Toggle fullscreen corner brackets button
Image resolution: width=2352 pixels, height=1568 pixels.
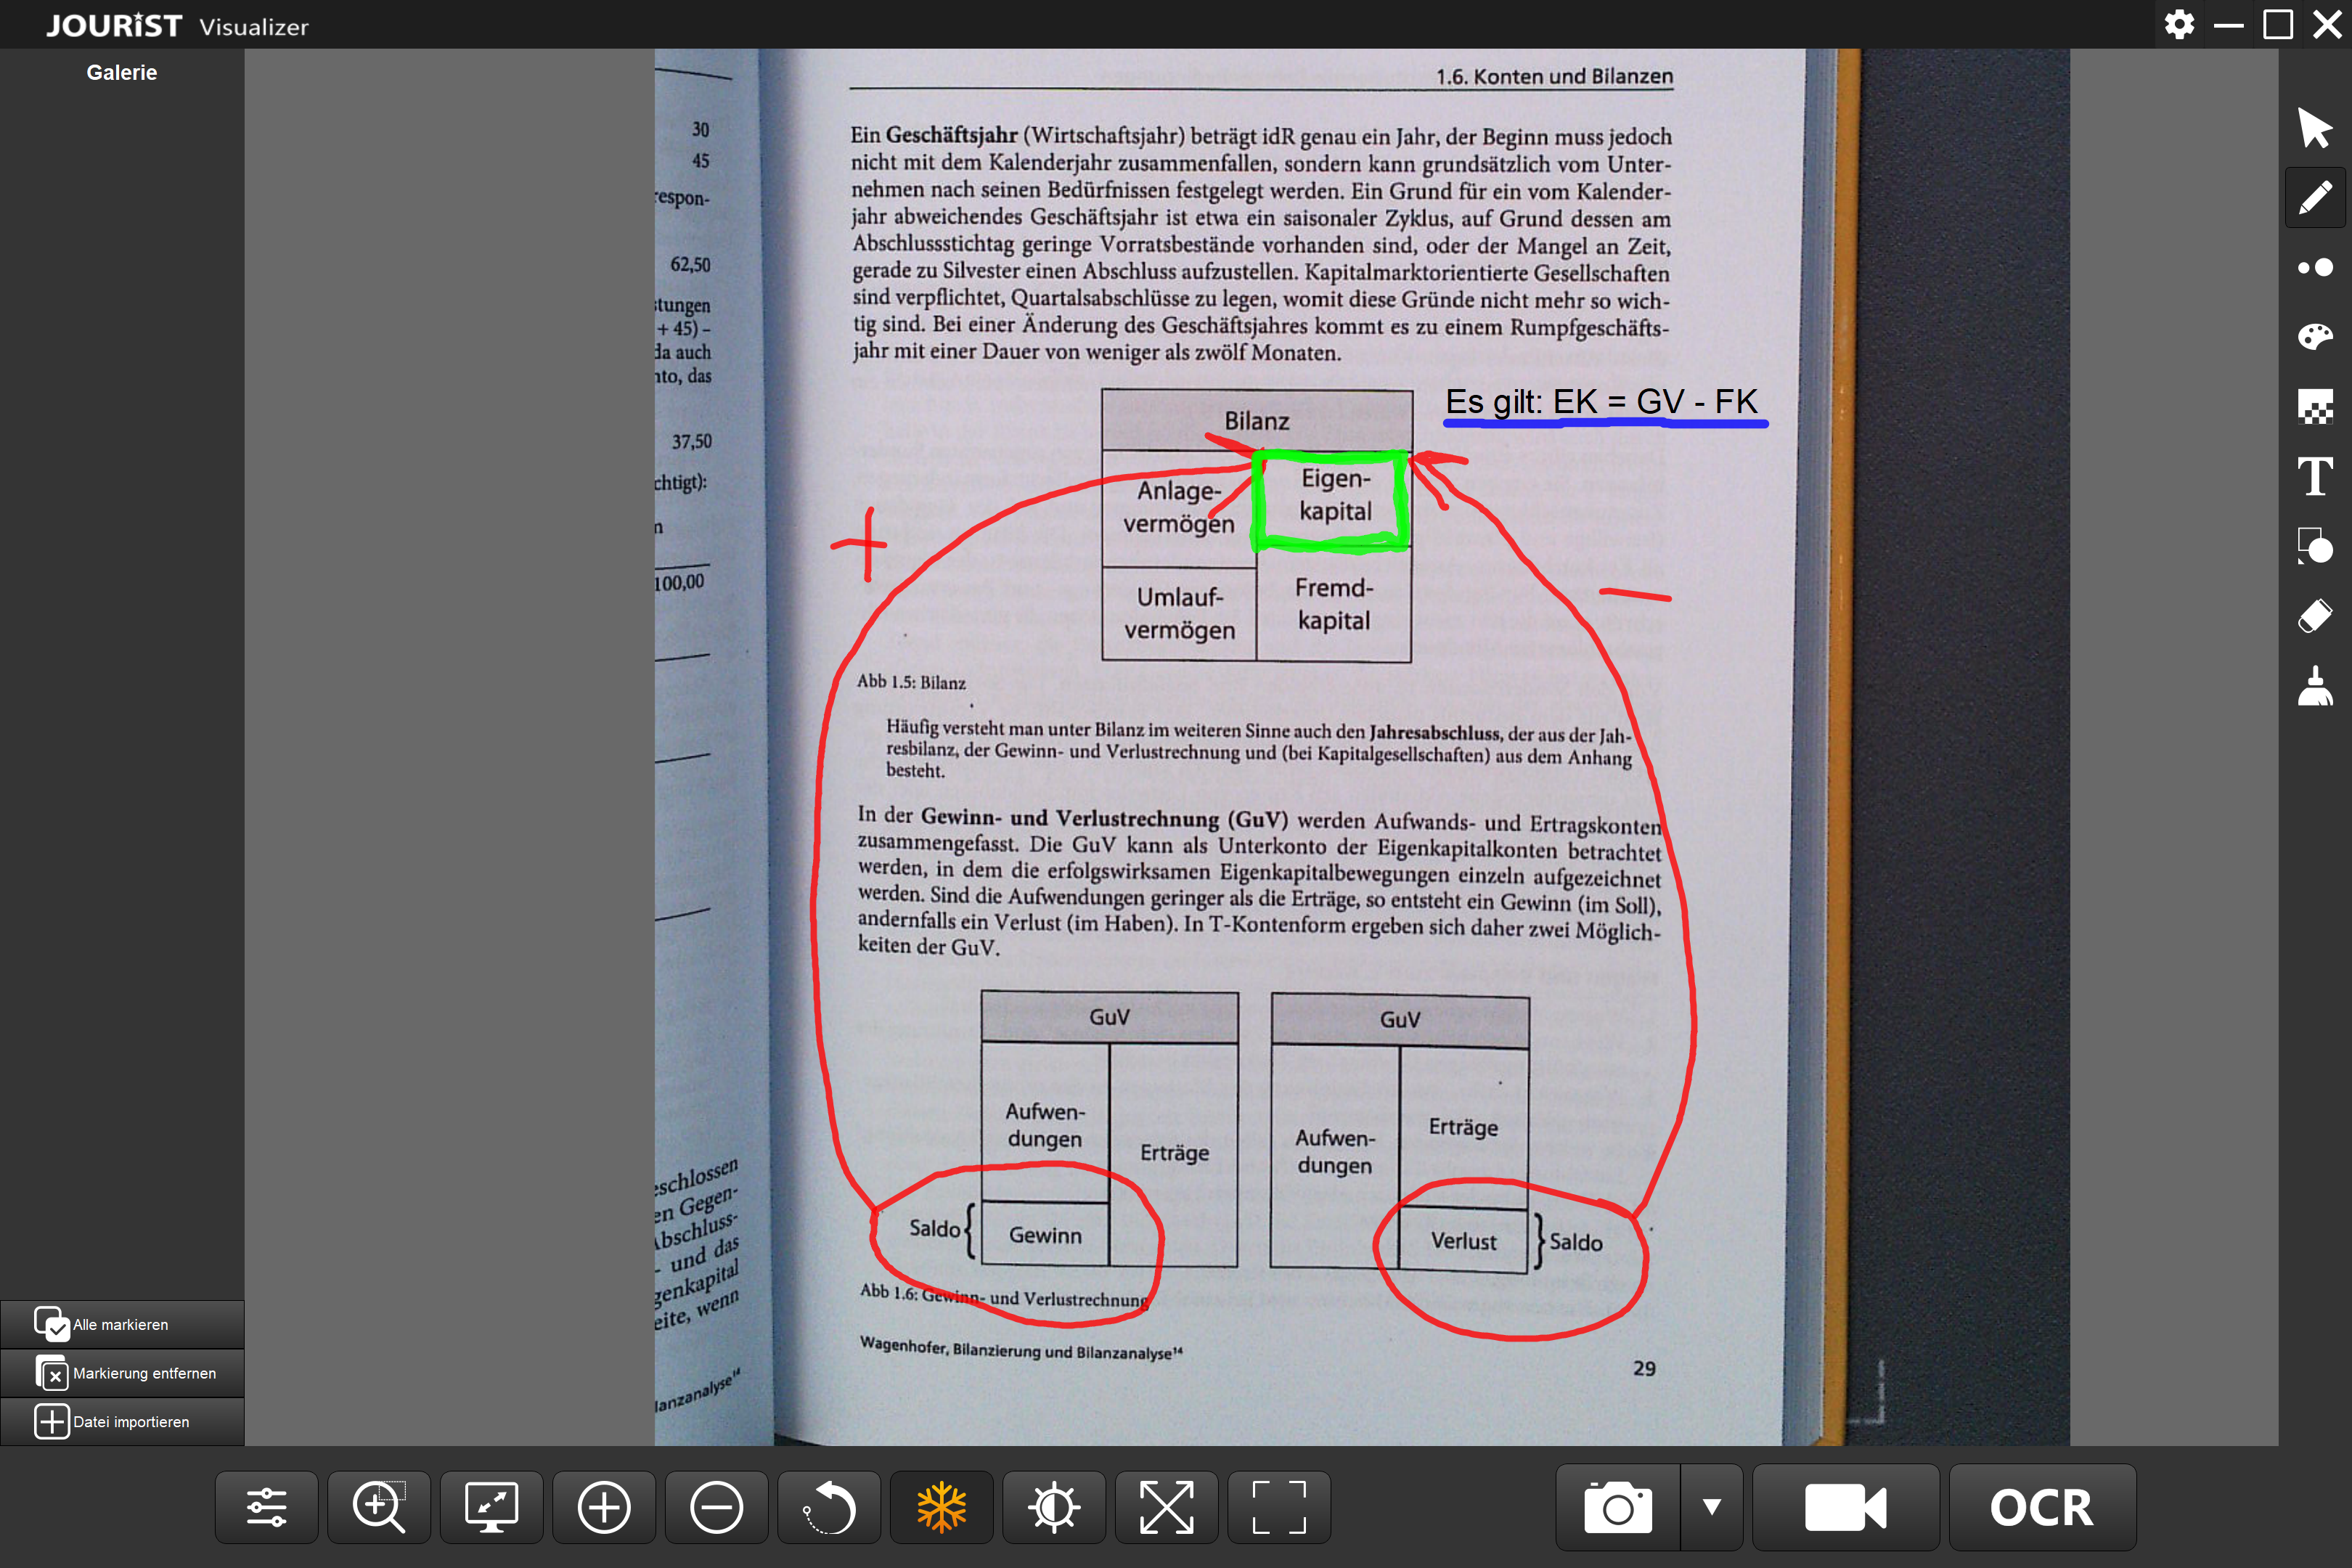point(1279,1507)
